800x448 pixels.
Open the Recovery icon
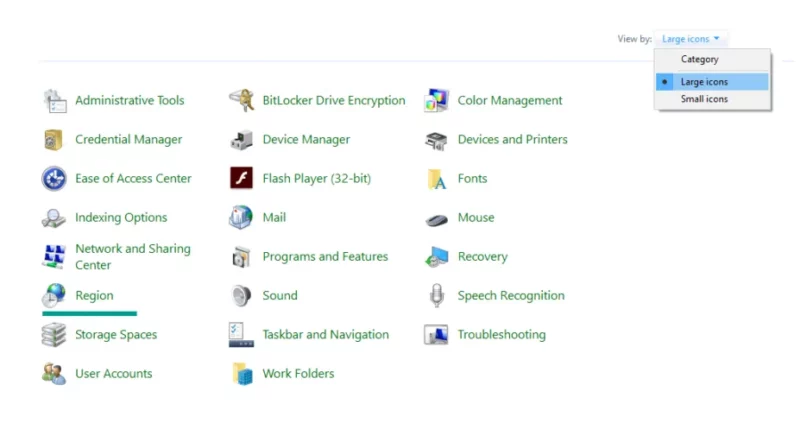tap(436, 257)
